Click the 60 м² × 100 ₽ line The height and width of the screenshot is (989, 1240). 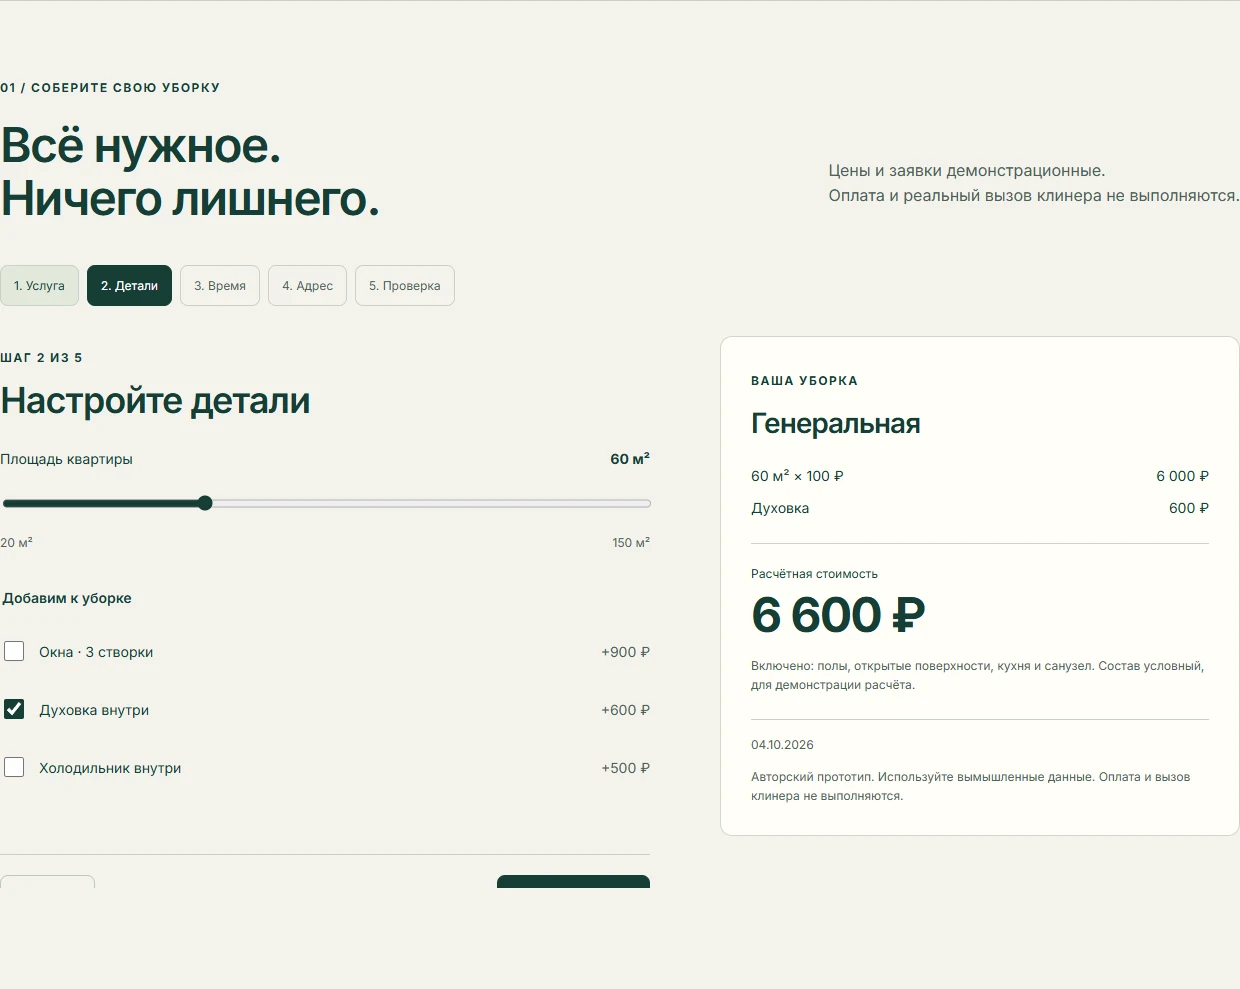797,476
